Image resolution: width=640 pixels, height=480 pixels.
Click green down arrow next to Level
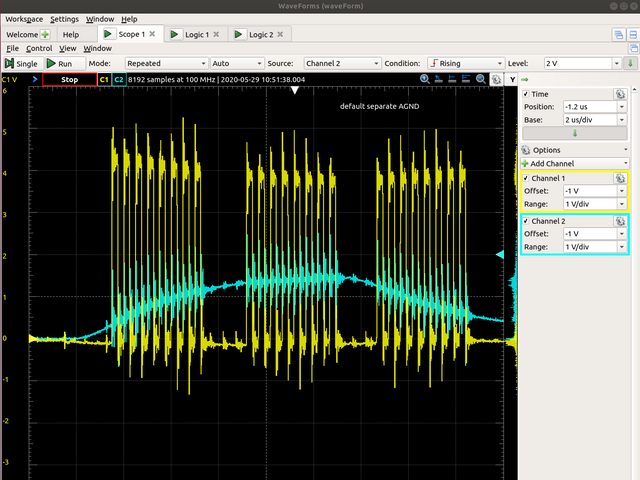630,64
